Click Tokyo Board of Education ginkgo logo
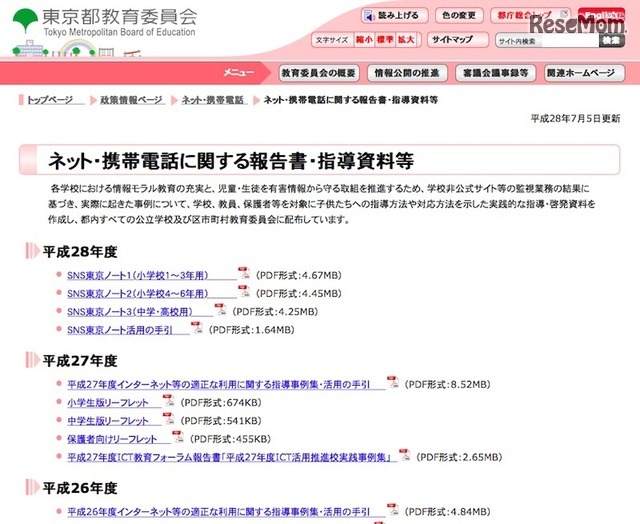The width and height of the screenshot is (640, 524). 26,20
